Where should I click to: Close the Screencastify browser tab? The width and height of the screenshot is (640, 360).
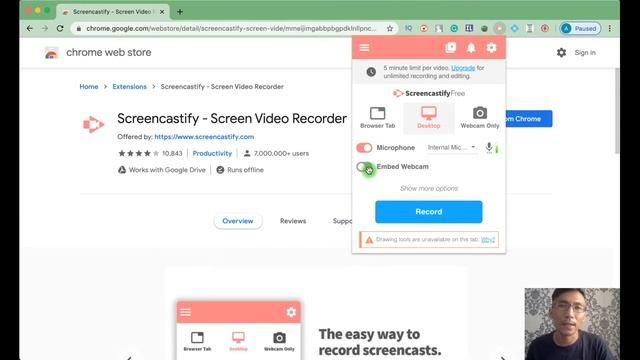tap(162, 12)
